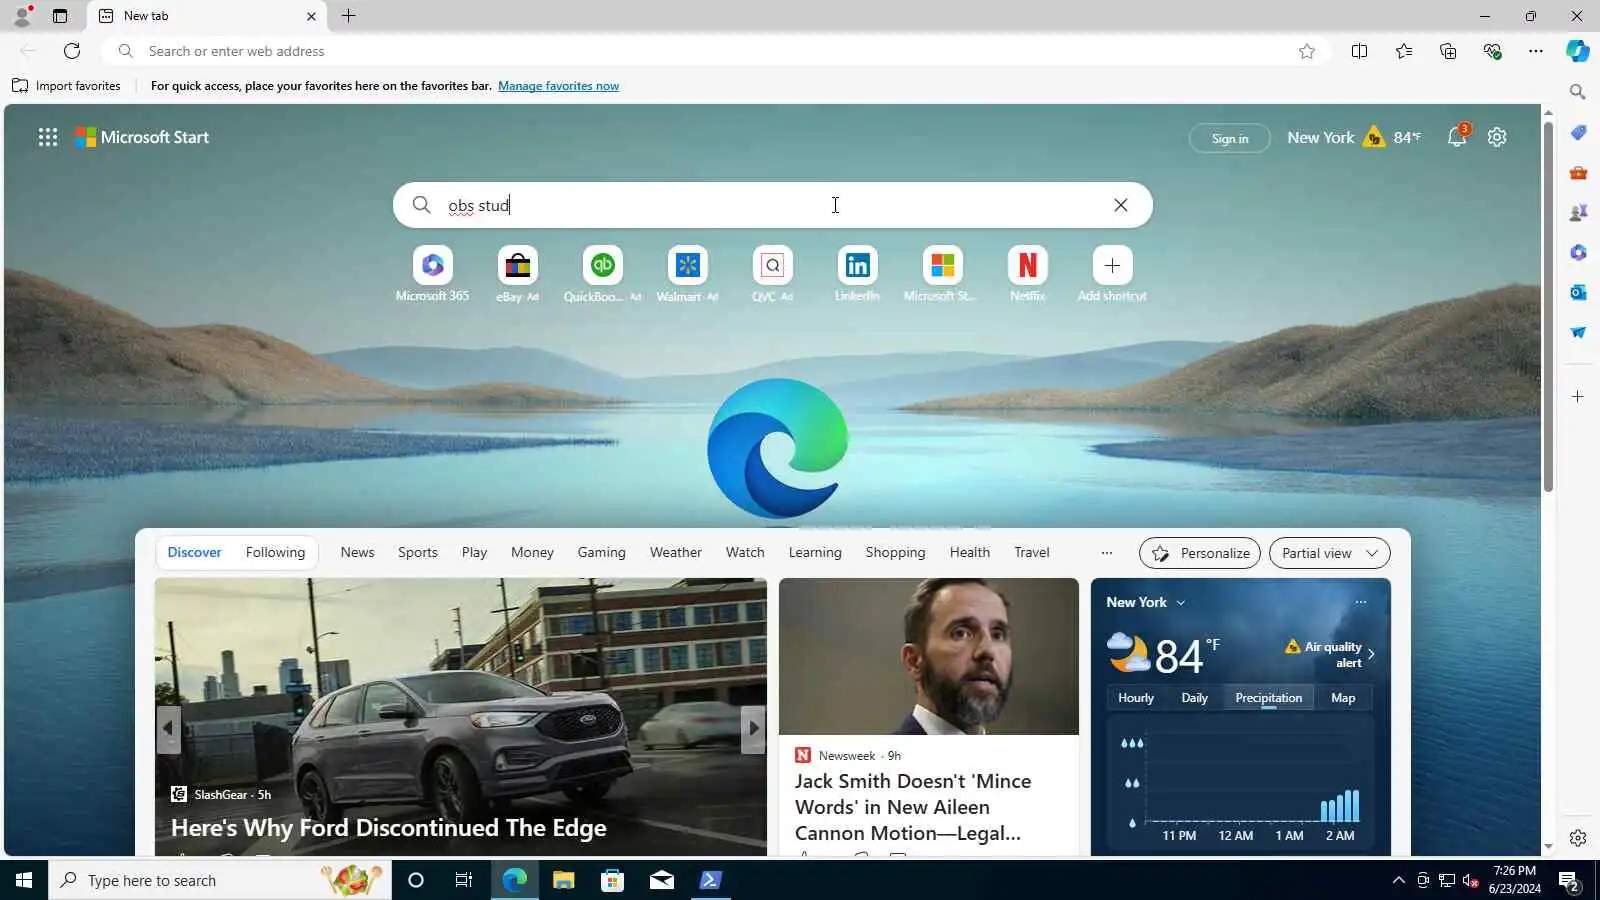Image resolution: width=1600 pixels, height=900 pixels.
Task: Open the QuickBooks shortcut tile
Action: (x=602, y=265)
